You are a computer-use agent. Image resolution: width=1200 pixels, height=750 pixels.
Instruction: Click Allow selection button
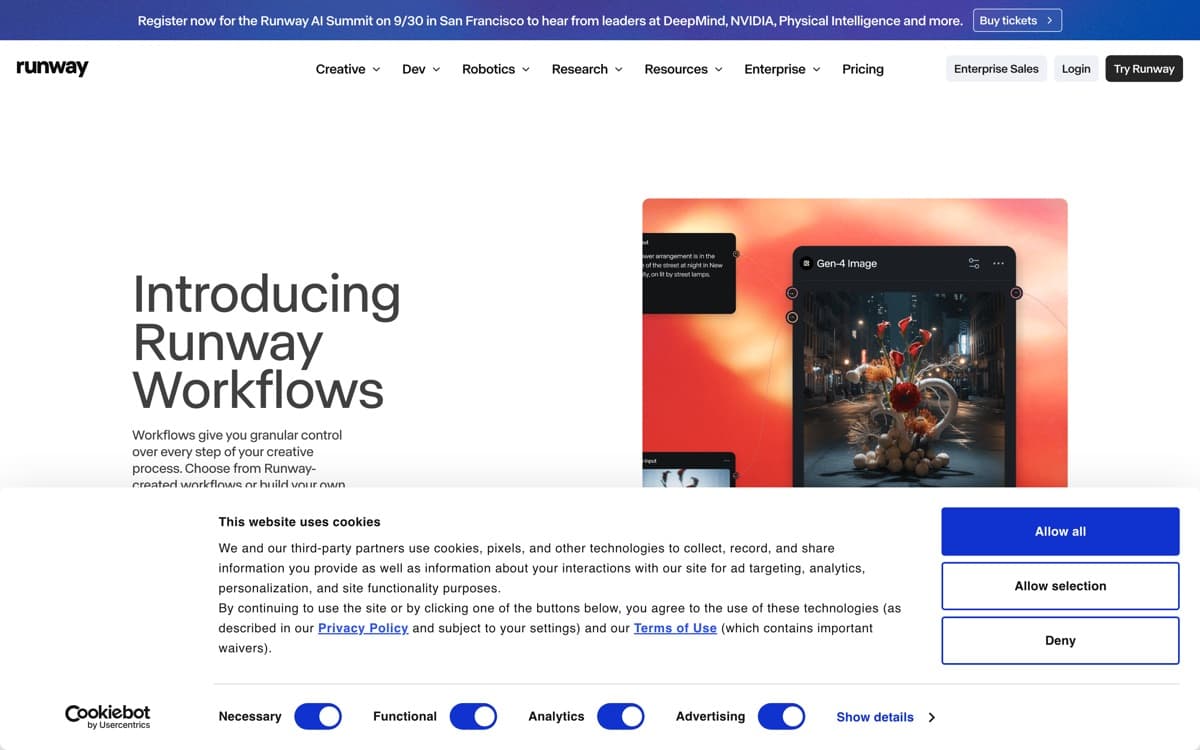pos(1060,586)
